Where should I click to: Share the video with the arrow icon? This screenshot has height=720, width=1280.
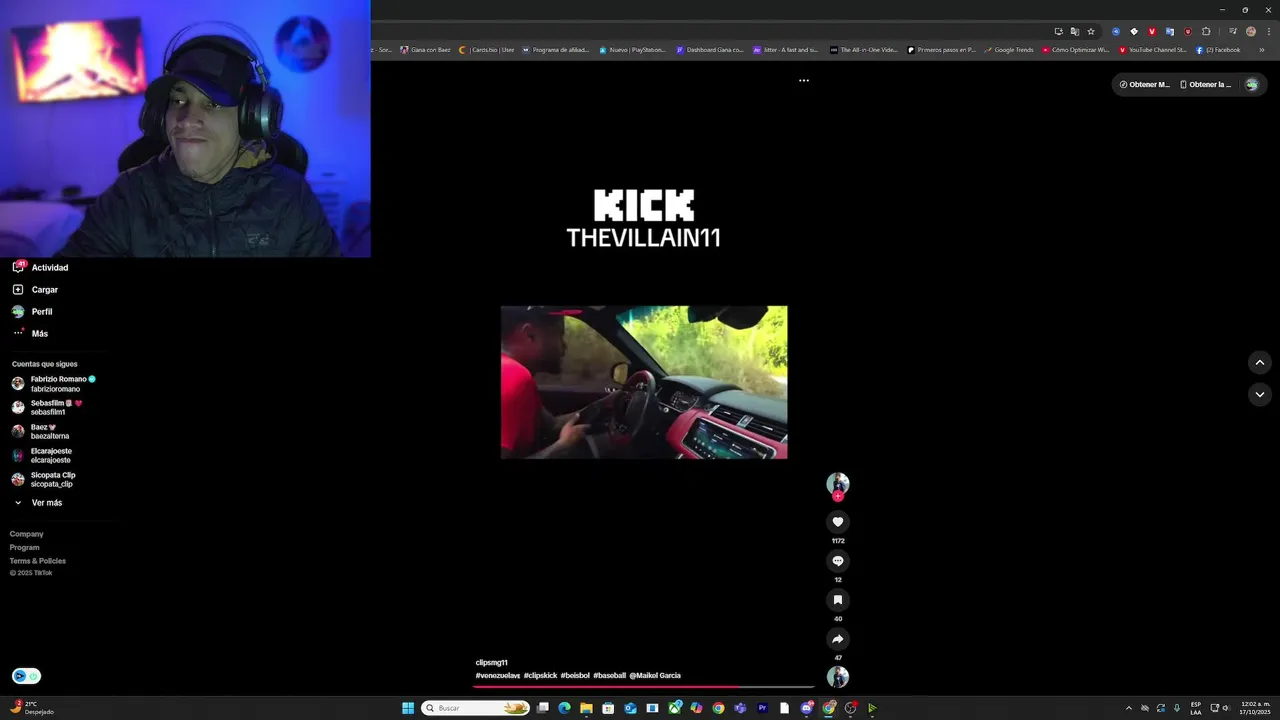tap(838, 639)
